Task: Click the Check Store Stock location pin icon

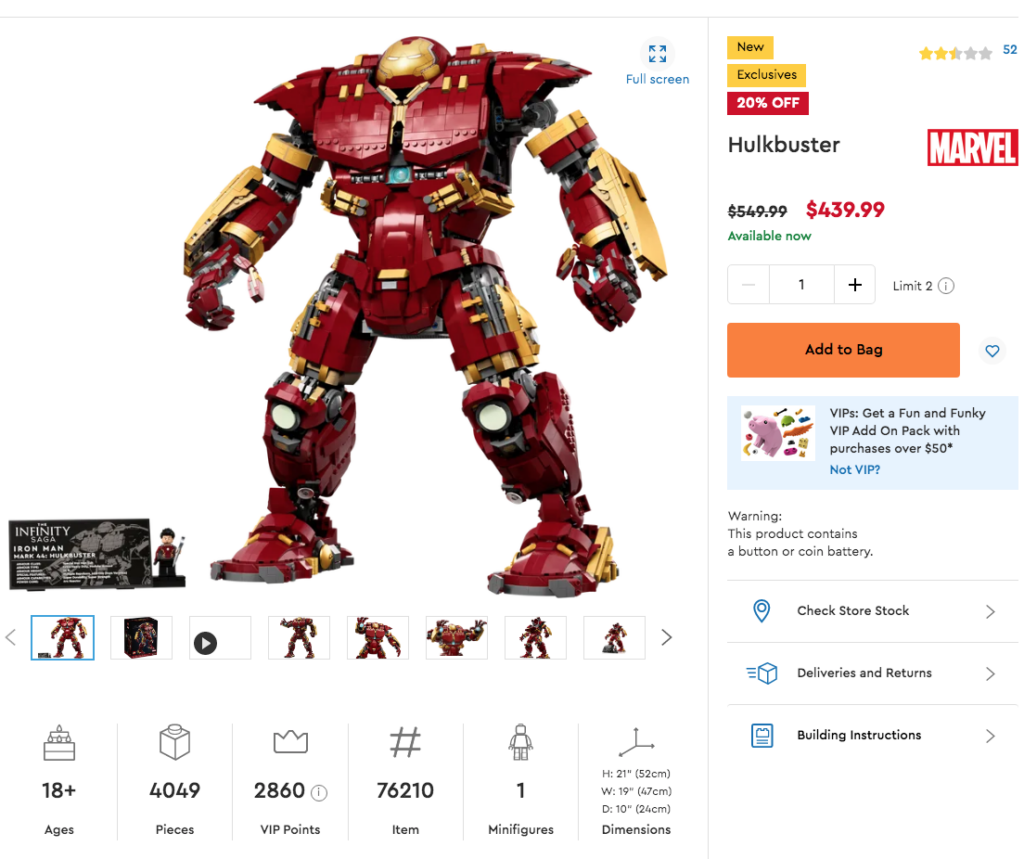Action: 761,610
